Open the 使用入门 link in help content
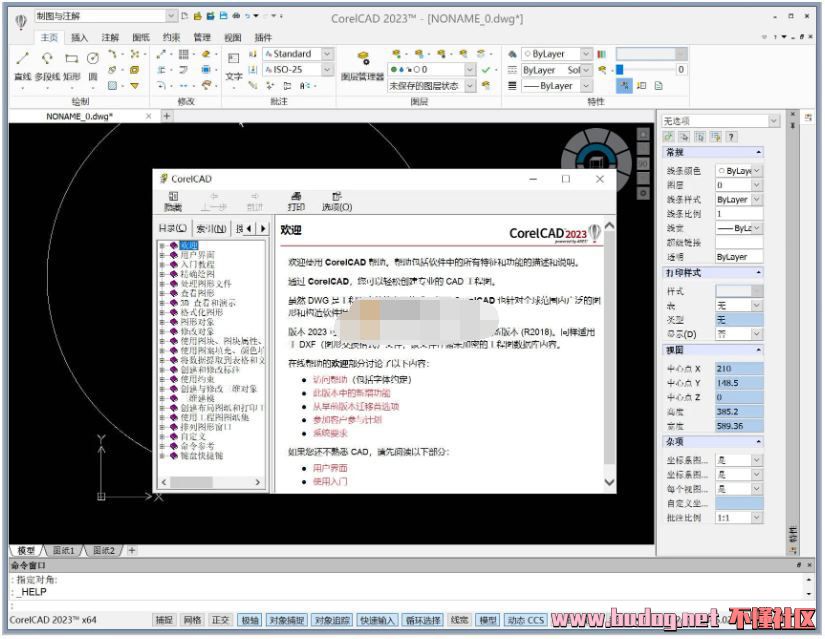The width and height of the screenshot is (825, 639). (x=330, y=481)
